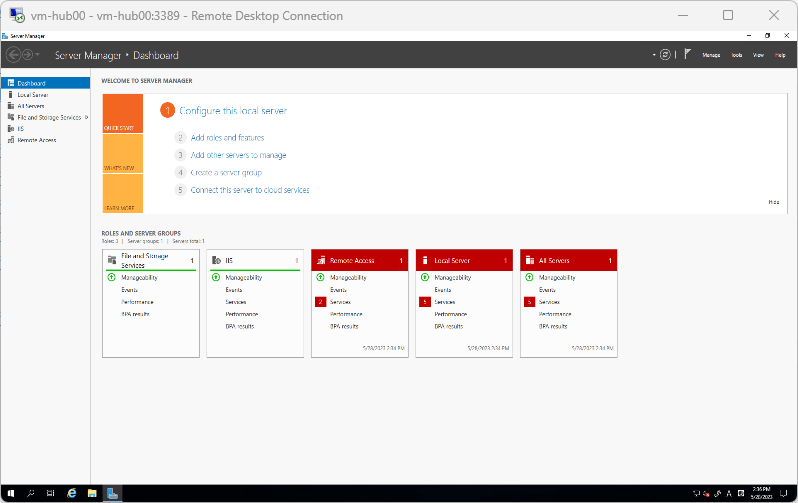
Task: Expand File and Storage Services arrow
Action: pos(87,117)
